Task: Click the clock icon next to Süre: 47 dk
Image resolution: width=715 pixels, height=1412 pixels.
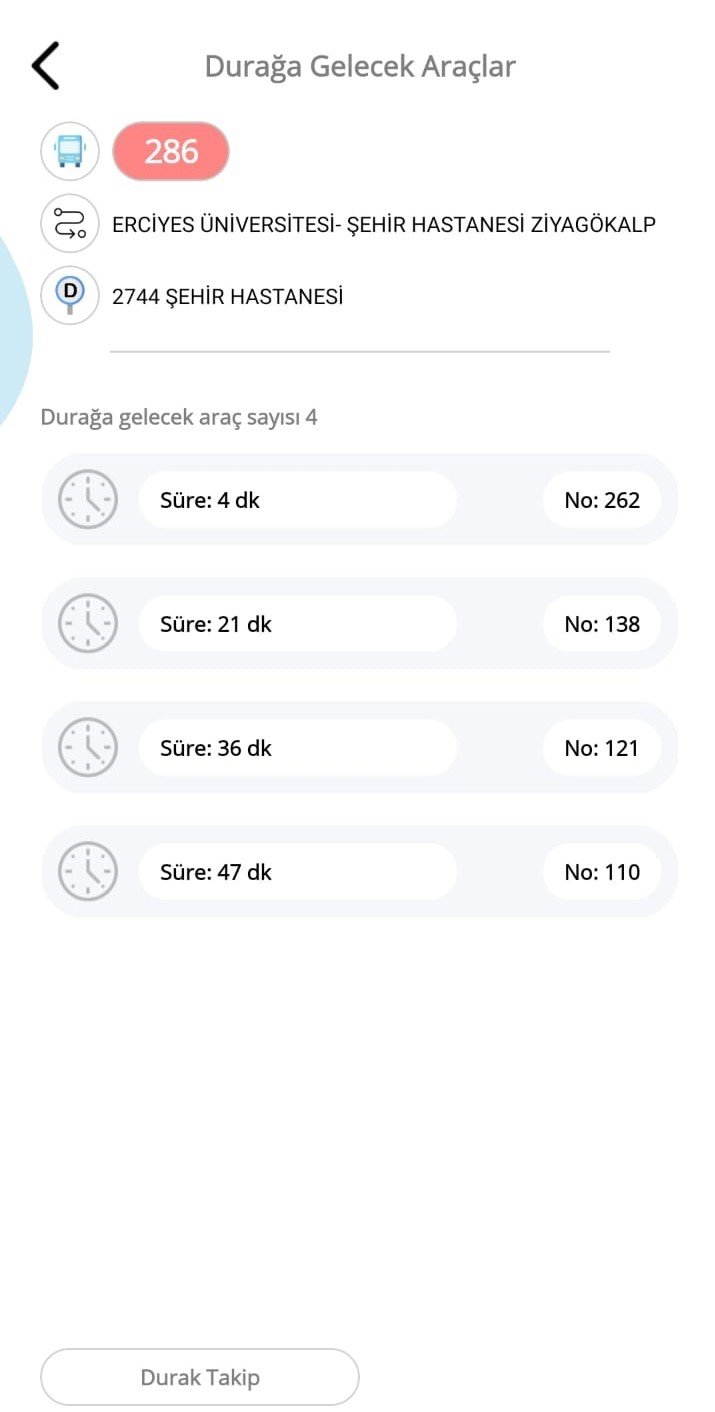Action: pos(88,871)
